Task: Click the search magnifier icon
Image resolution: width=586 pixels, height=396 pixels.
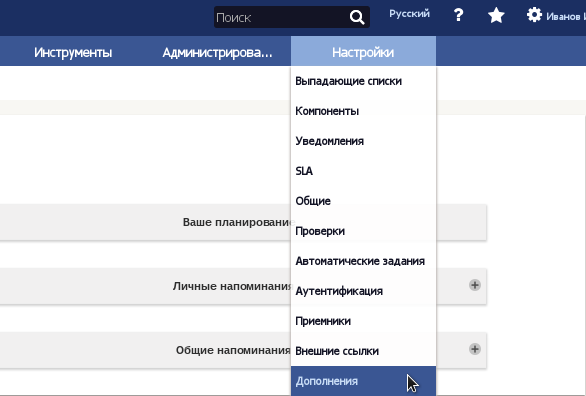Action: [357, 17]
